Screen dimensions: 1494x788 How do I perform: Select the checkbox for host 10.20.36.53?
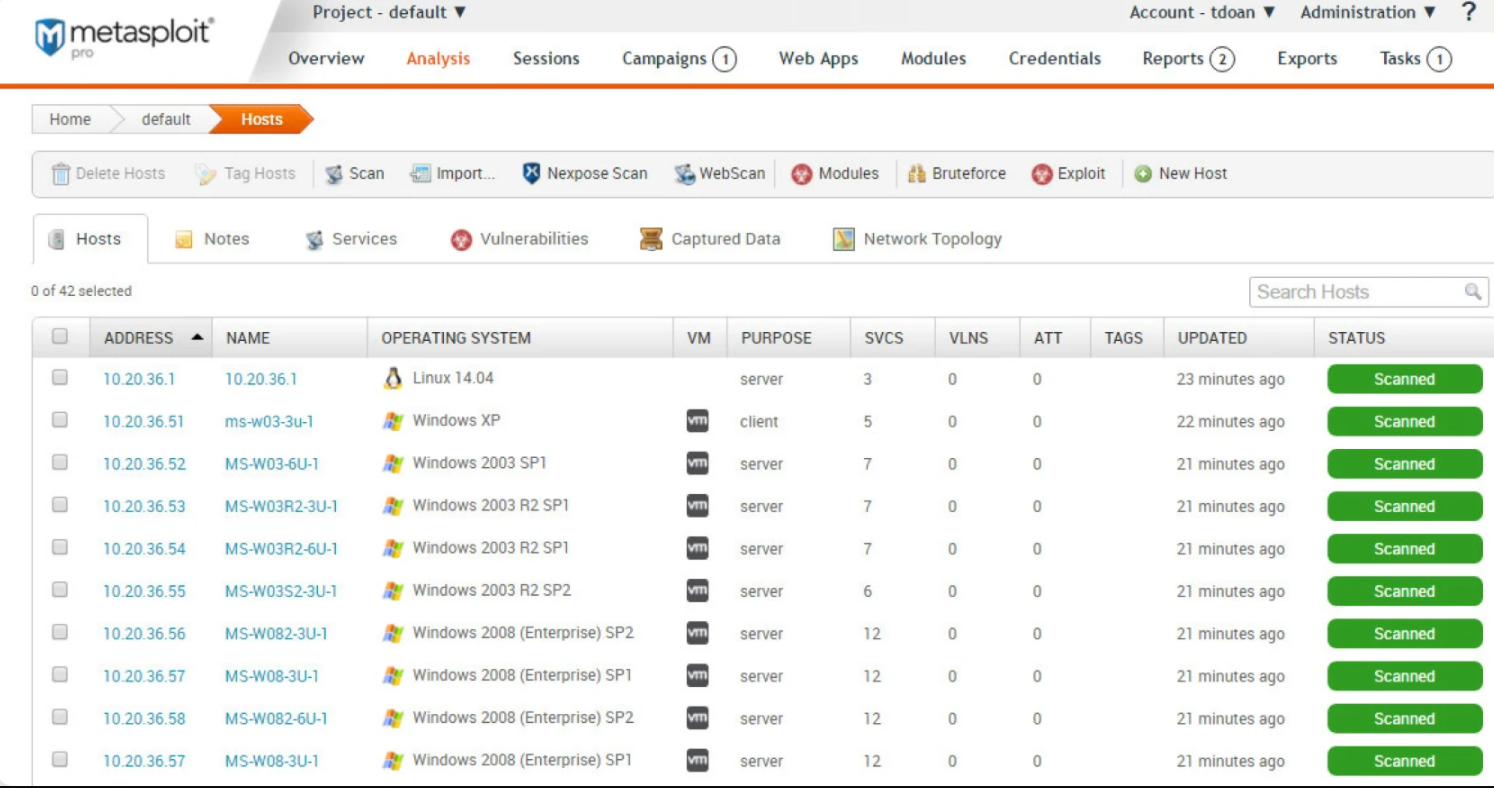coord(60,505)
